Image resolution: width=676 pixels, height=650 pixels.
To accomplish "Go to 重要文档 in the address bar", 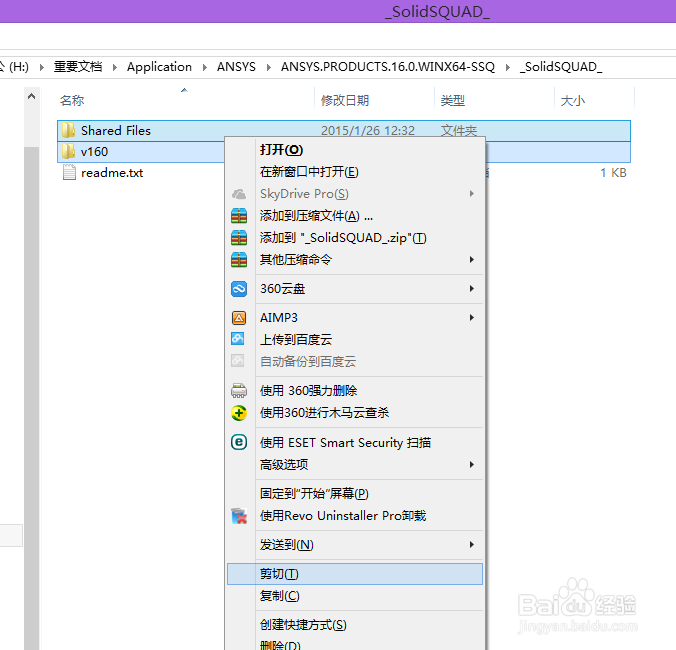I will tap(78, 67).
